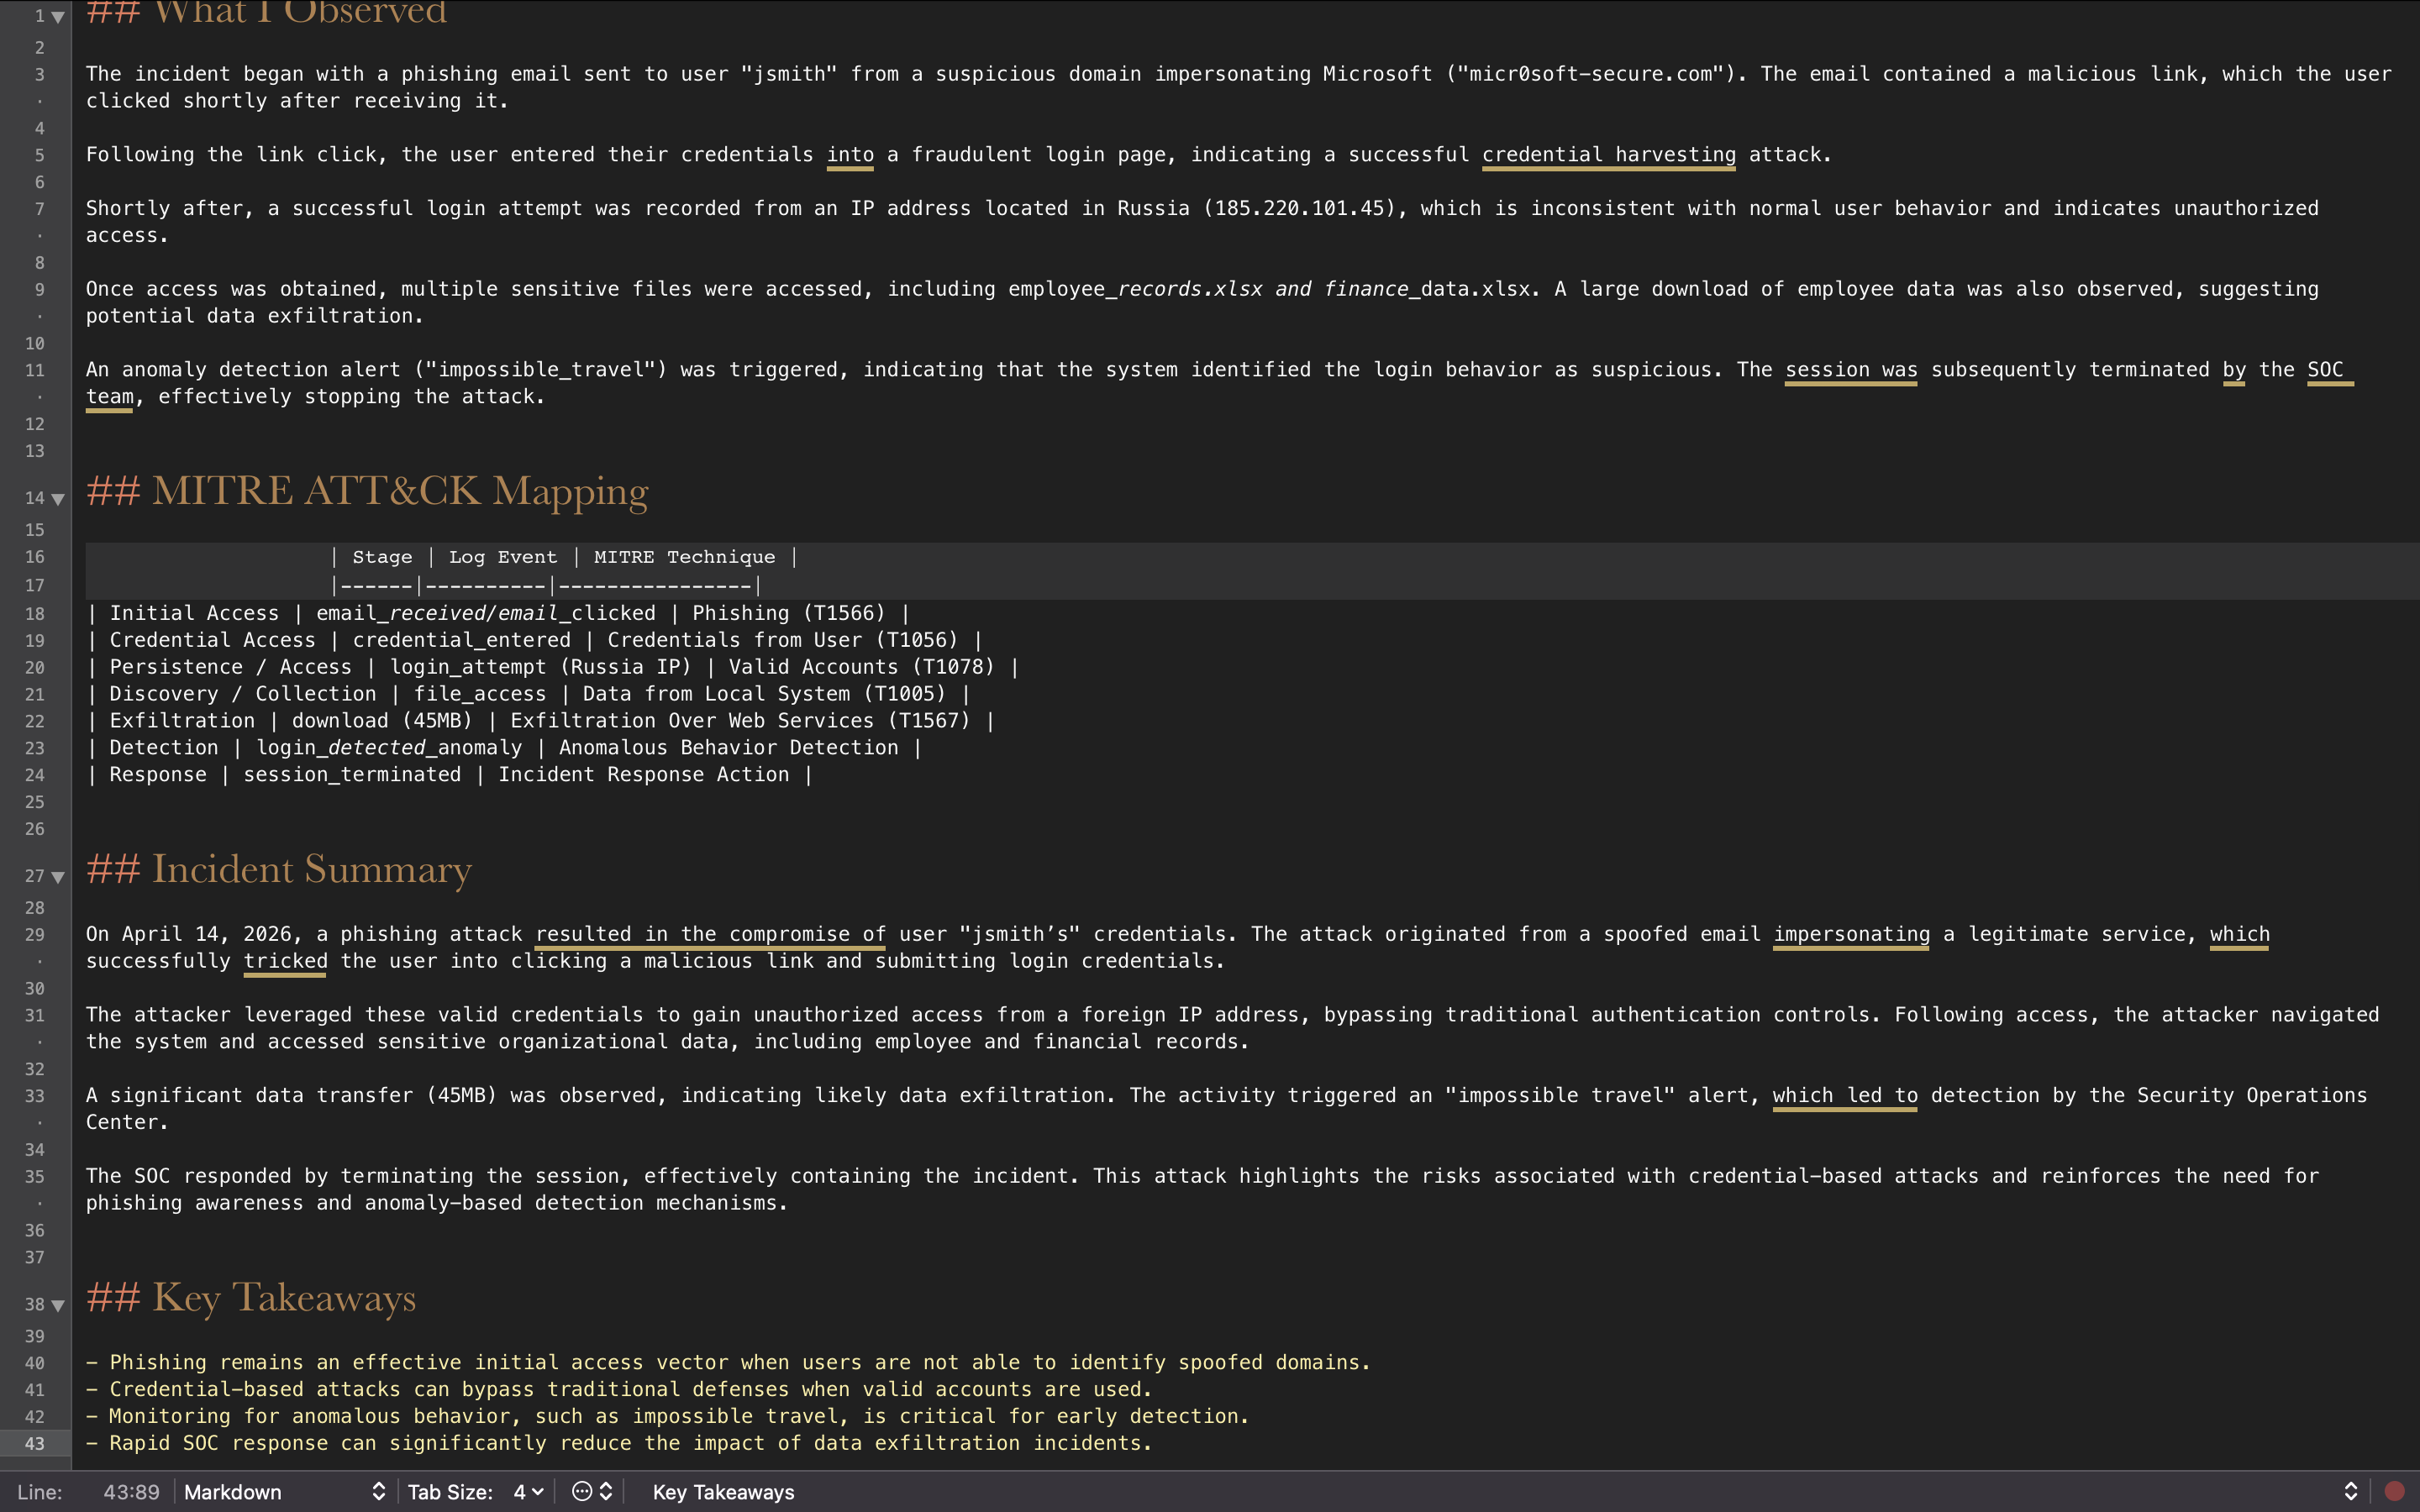The width and height of the screenshot is (2420, 1512).
Task: Click the underlined 'session was' phrase
Action: pos(1851,370)
